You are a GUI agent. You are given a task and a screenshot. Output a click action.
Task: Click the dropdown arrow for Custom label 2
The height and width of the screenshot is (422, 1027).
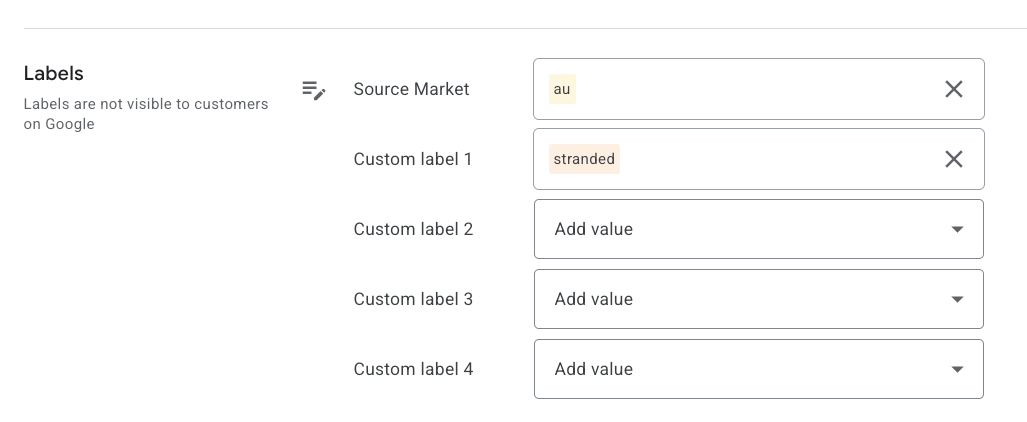point(957,229)
